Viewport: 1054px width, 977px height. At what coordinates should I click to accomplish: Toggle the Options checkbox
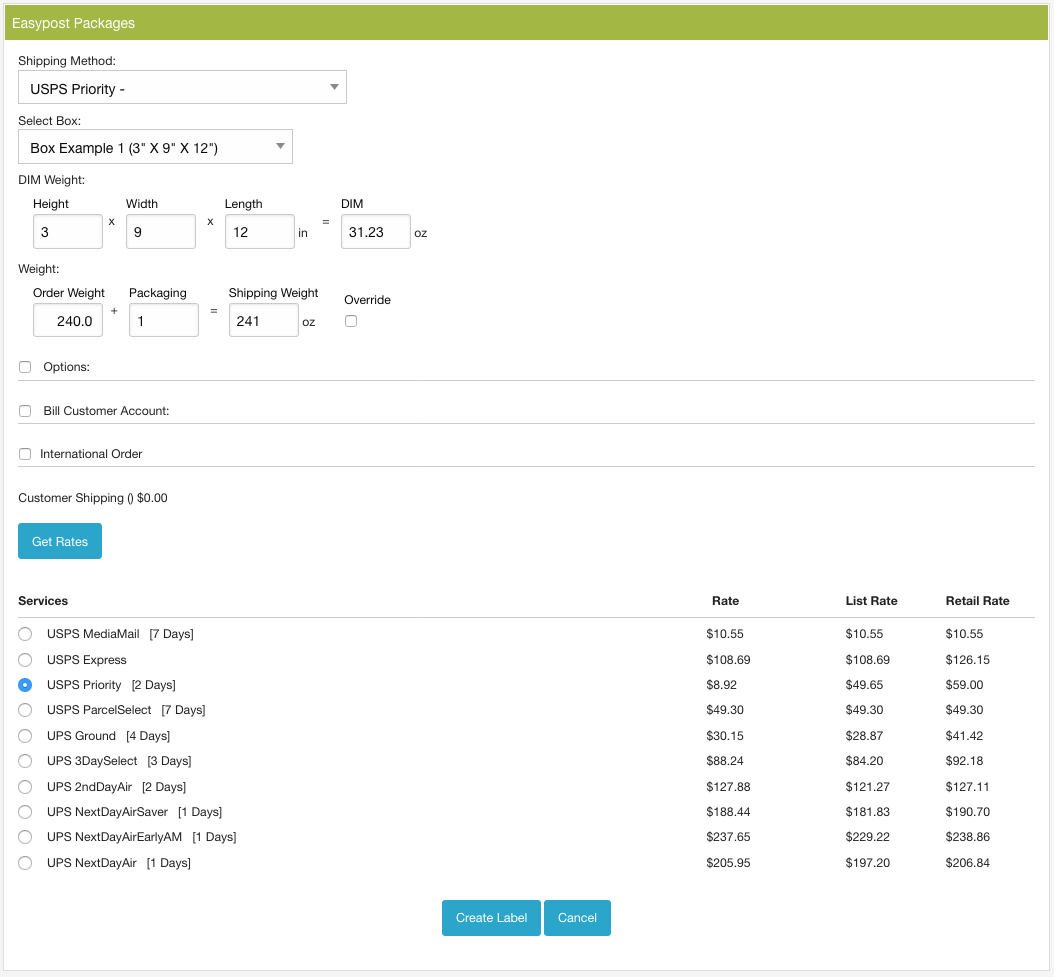(25, 367)
